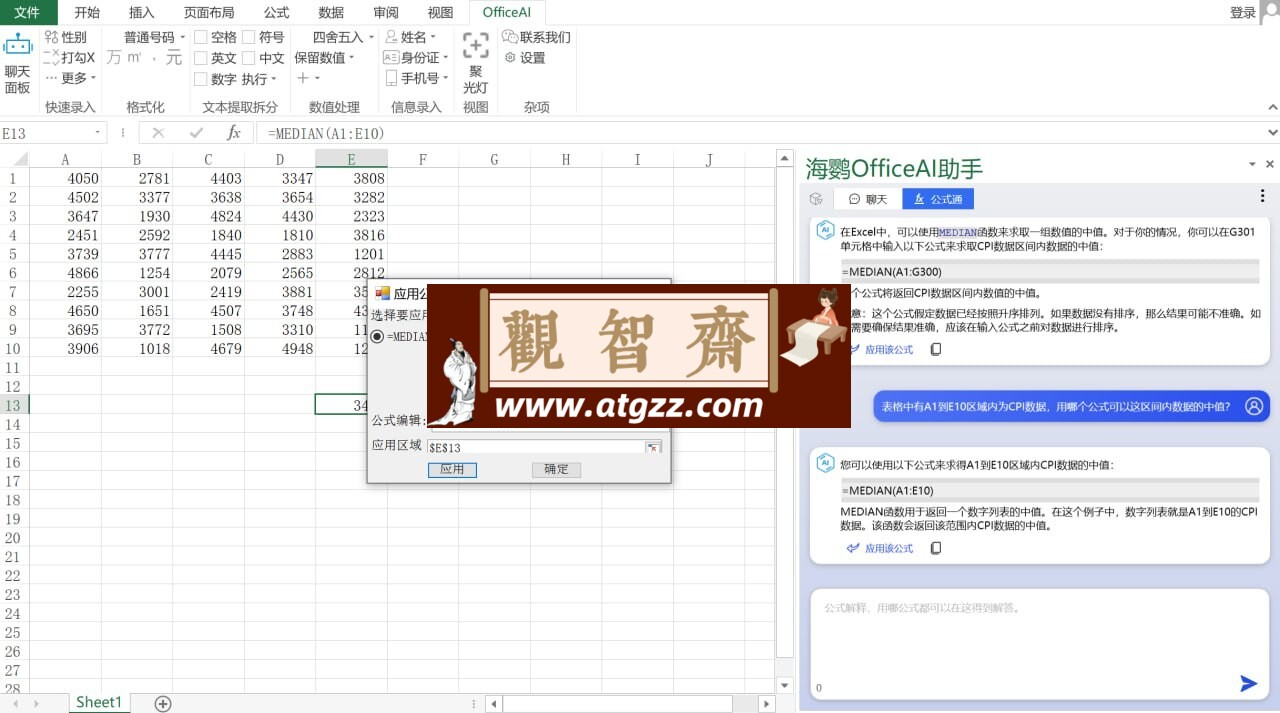Click the 联系我们 WeChat contact icon
The width and height of the screenshot is (1280, 713).
(x=510, y=37)
